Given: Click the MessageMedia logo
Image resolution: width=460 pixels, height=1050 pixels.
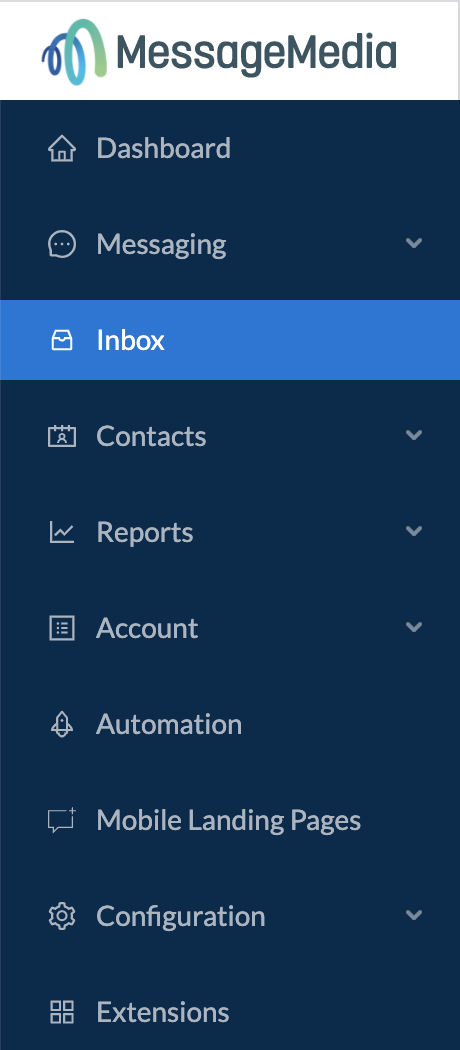Looking at the screenshot, I should point(219,52).
